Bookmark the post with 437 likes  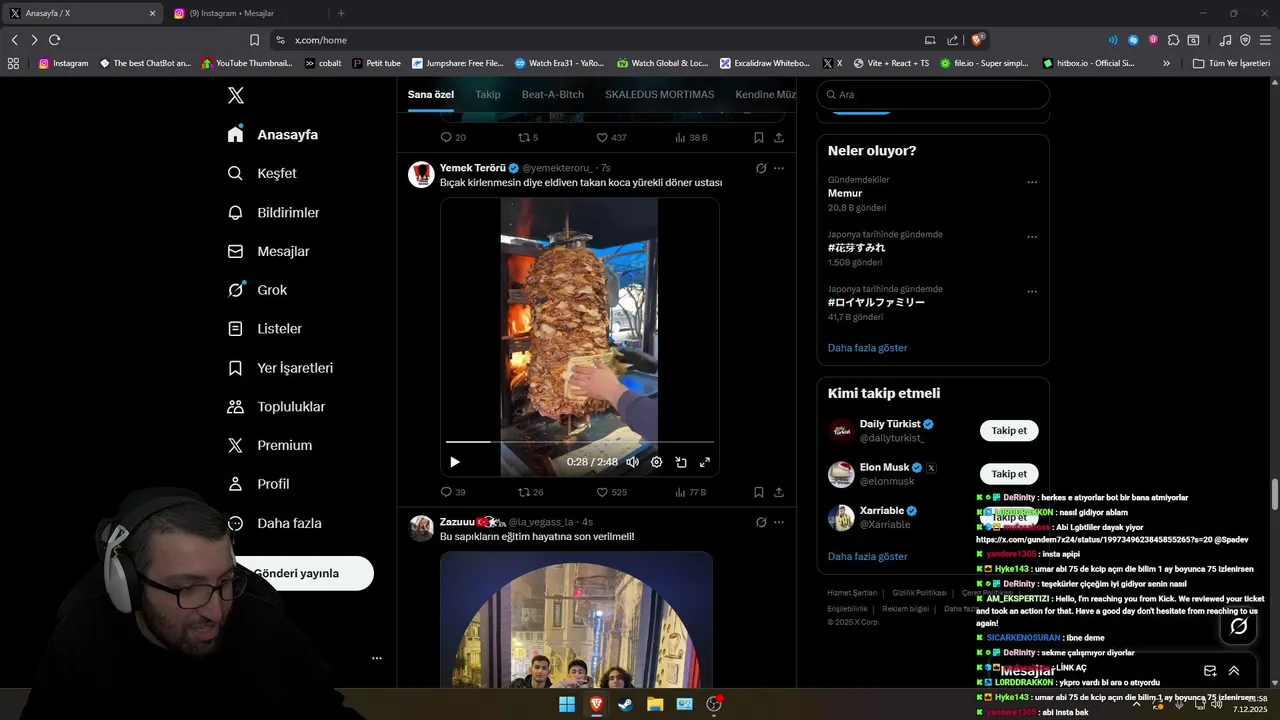[759, 137]
